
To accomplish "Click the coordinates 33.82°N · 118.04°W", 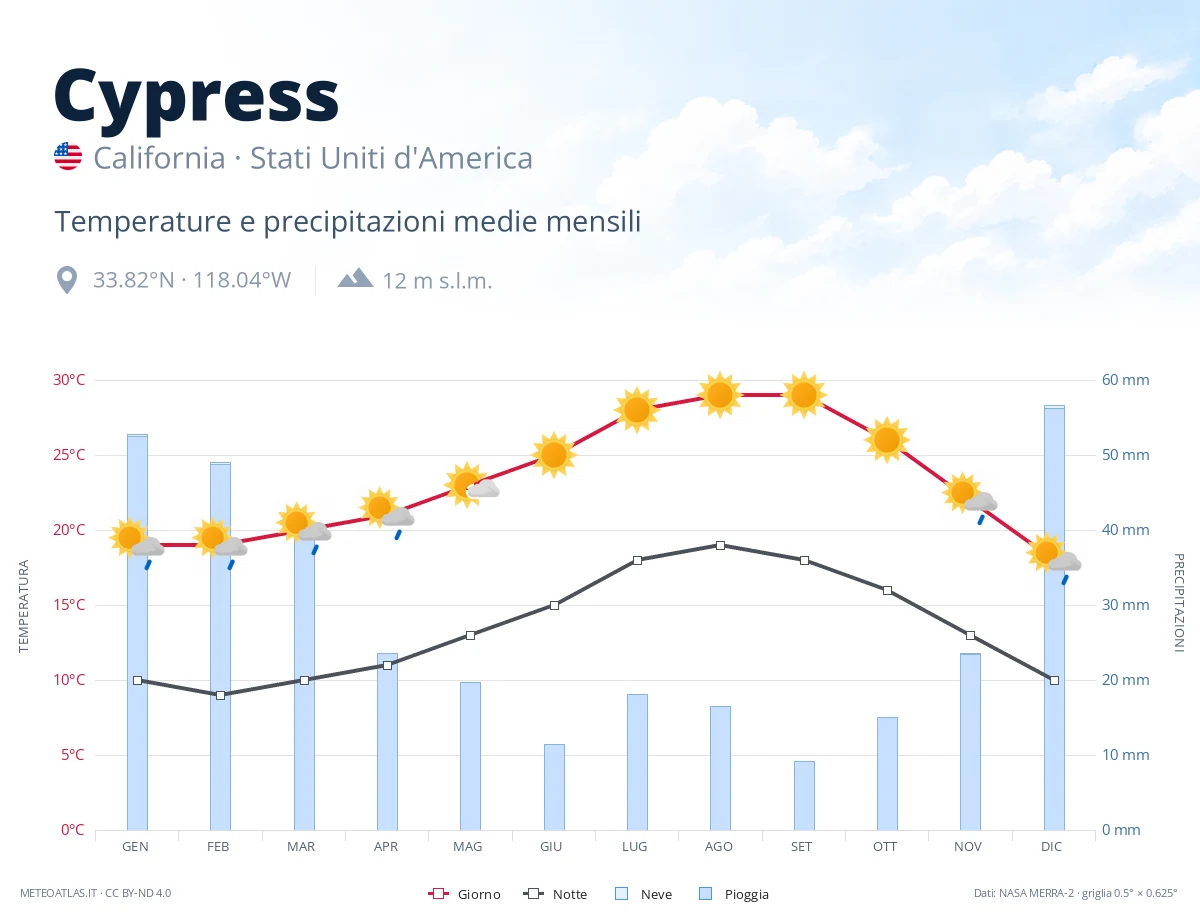I will click(192, 280).
